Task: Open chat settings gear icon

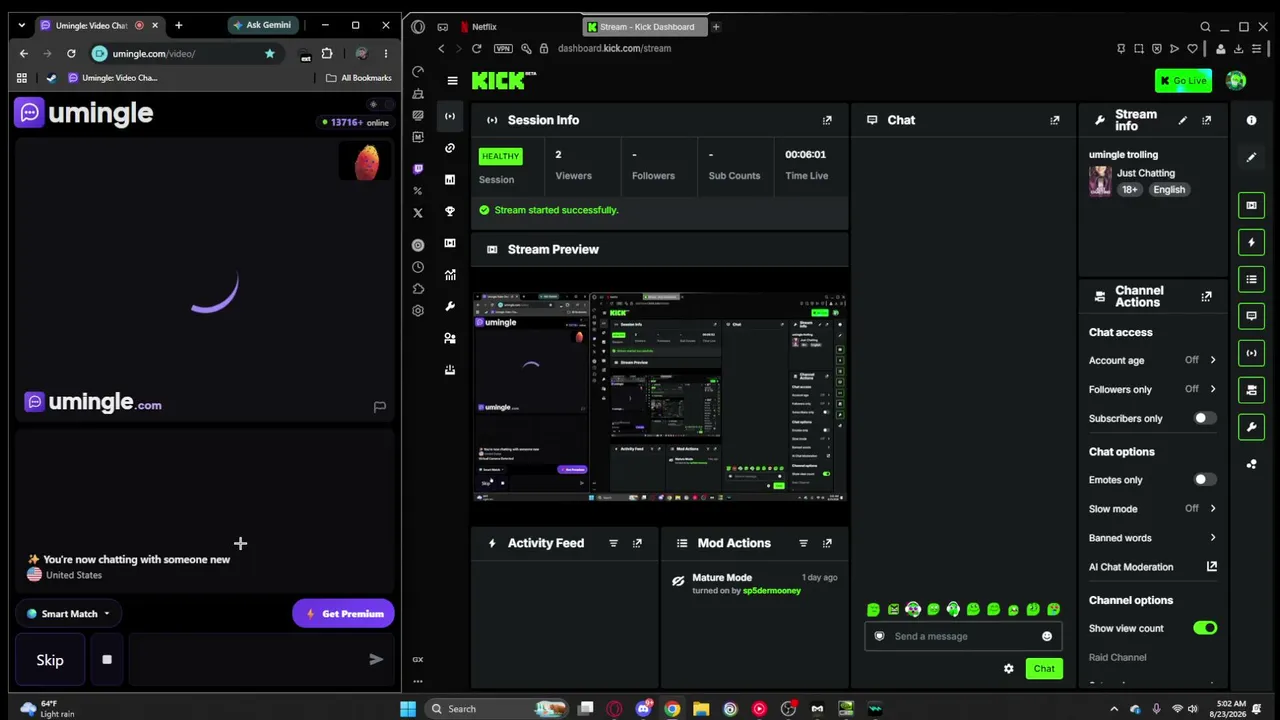Action: point(1008,669)
